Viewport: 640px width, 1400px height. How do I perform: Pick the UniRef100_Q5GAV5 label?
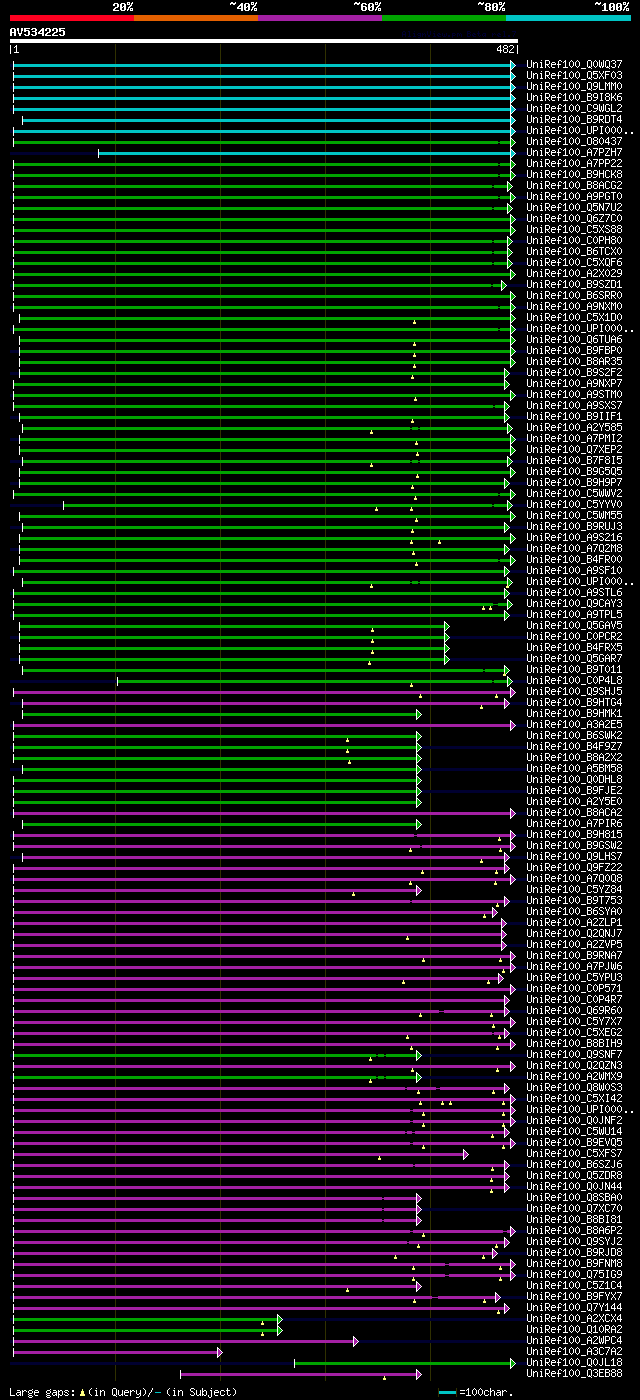pyautogui.click(x=574, y=625)
